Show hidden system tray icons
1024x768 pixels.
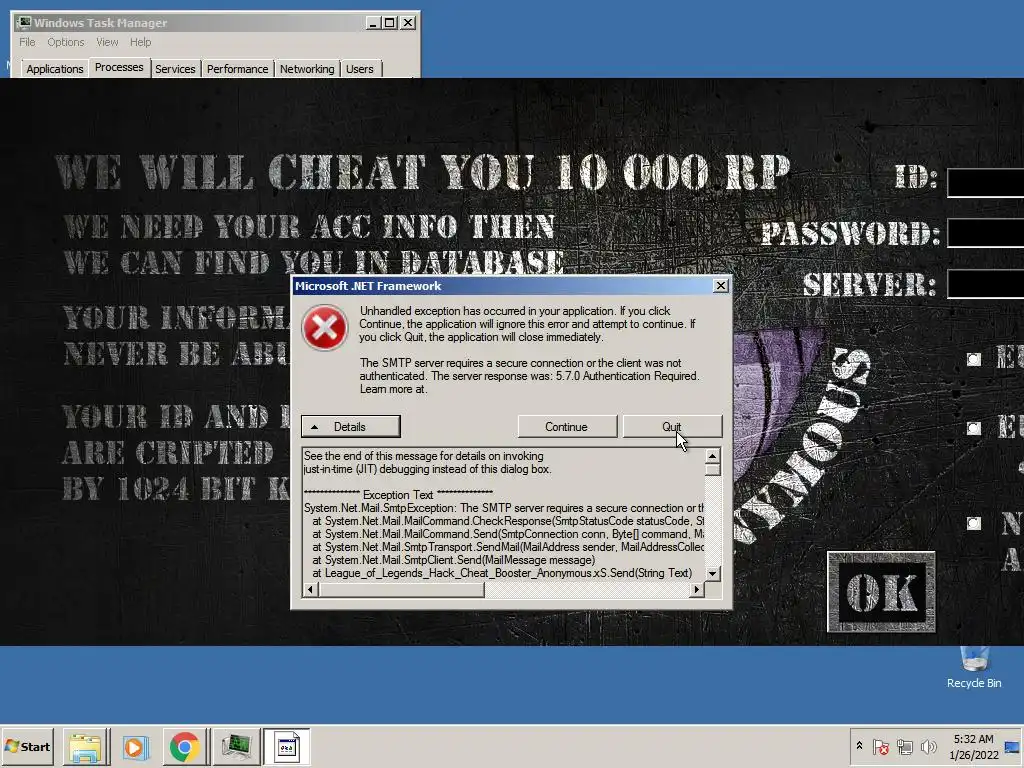[x=859, y=746]
